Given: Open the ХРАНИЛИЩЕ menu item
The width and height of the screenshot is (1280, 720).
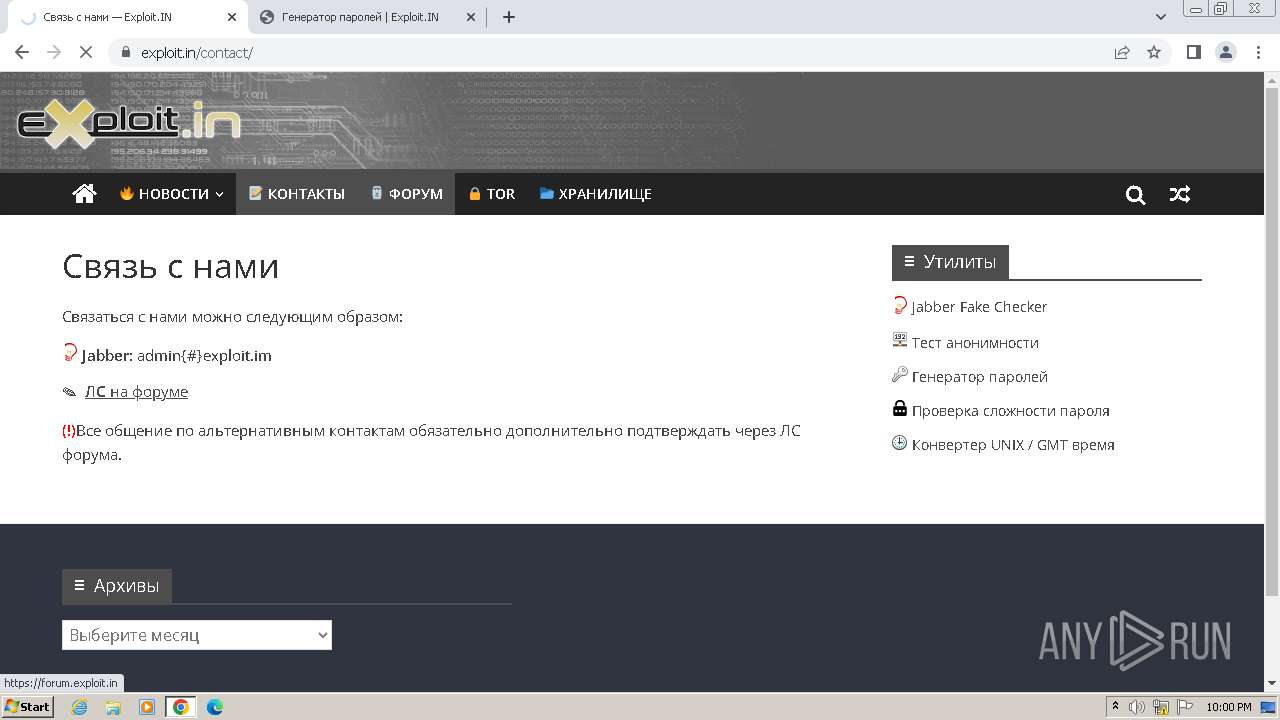Looking at the screenshot, I should click(596, 194).
